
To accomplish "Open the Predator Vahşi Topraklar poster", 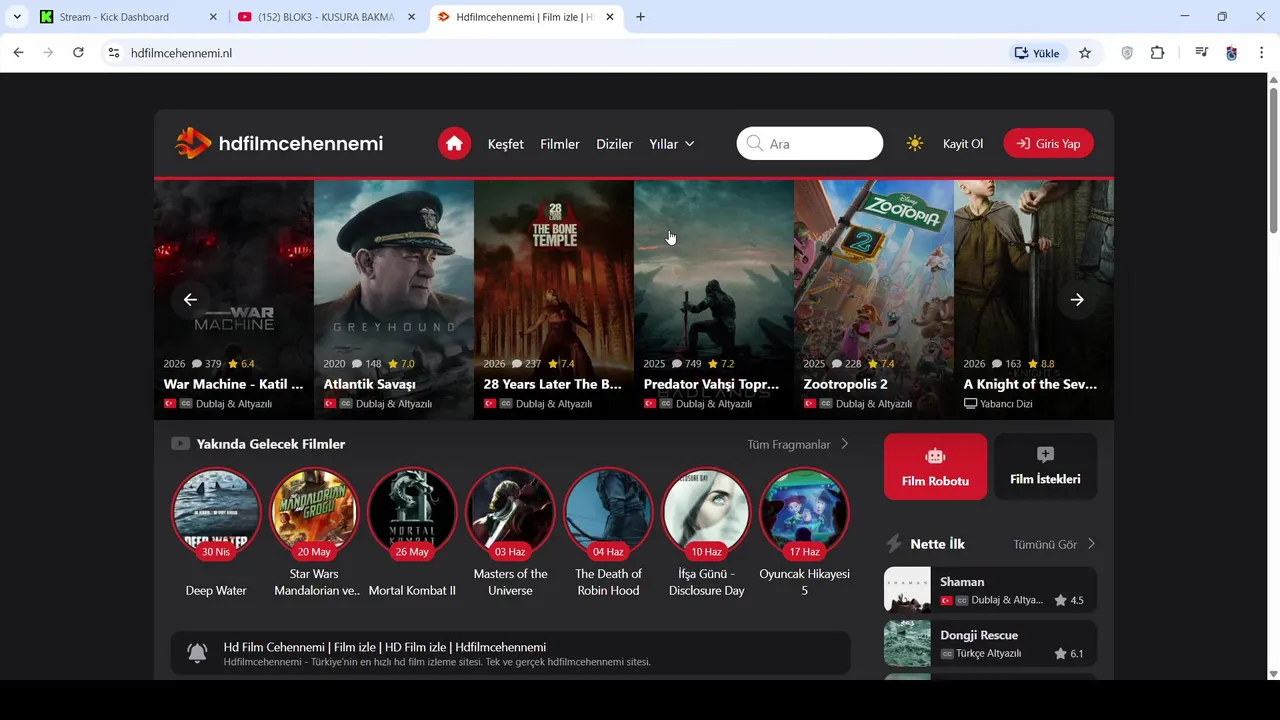I will [714, 299].
